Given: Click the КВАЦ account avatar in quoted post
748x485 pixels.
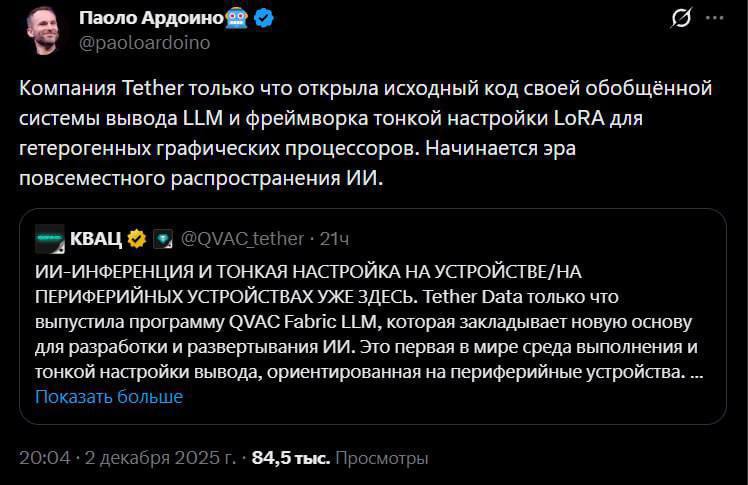Looking at the screenshot, I should (50, 238).
